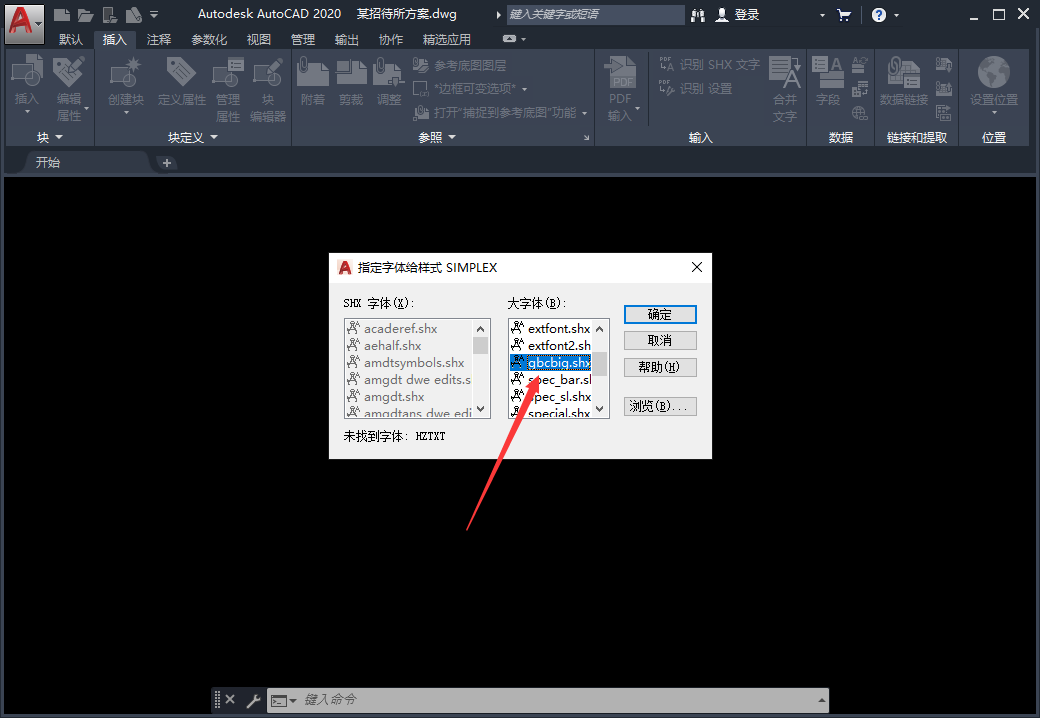Select spec_sl.shx in big font list
Image resolution: width=1040 pixels, height=718 pixels.
point(551,396)
